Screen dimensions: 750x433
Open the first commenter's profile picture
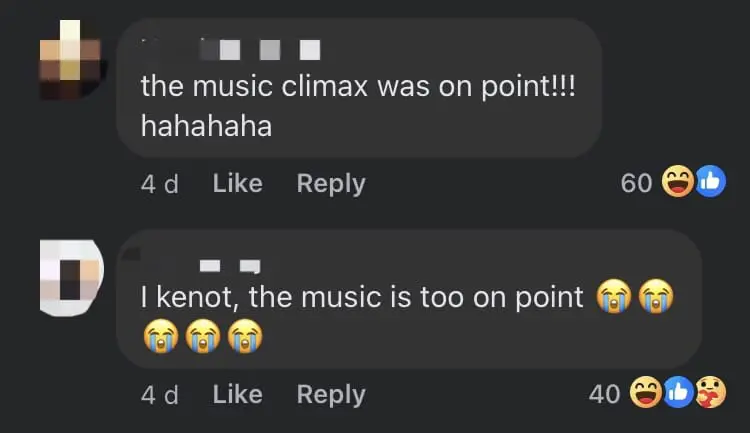click(x=68, y=61)
